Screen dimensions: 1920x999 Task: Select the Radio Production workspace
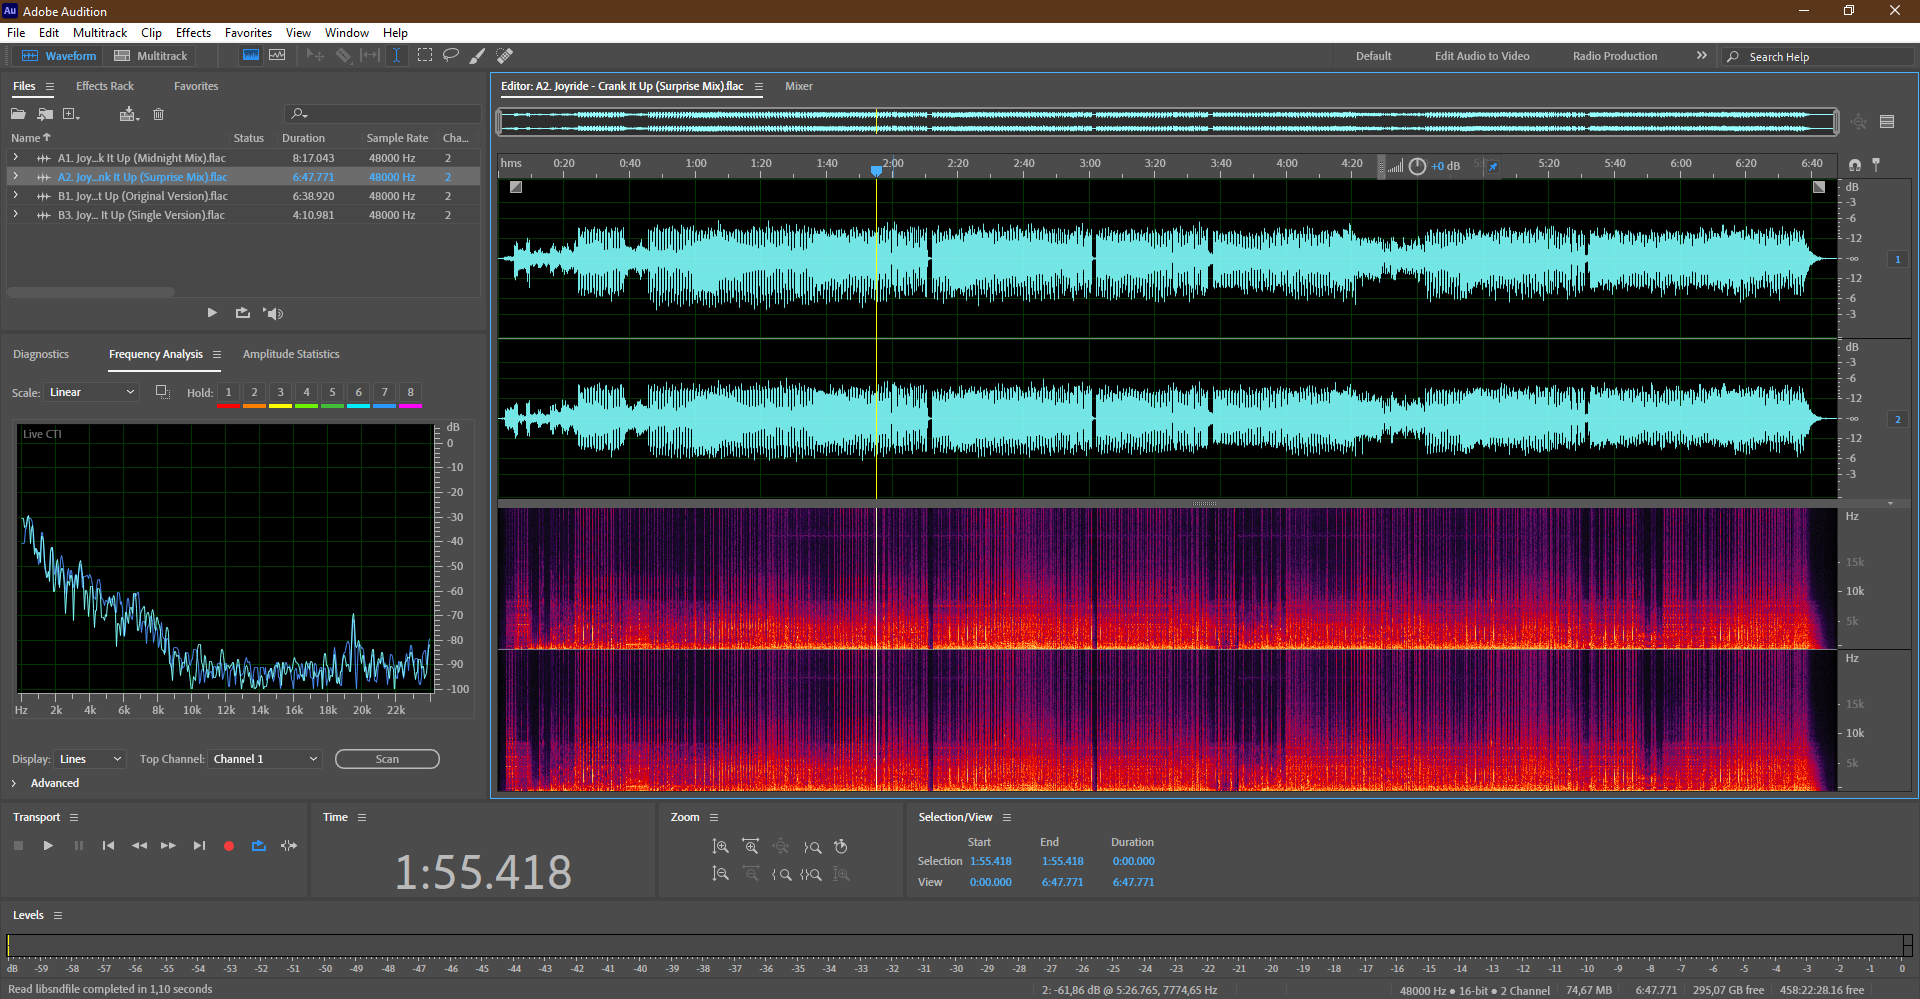(1615, 56)
